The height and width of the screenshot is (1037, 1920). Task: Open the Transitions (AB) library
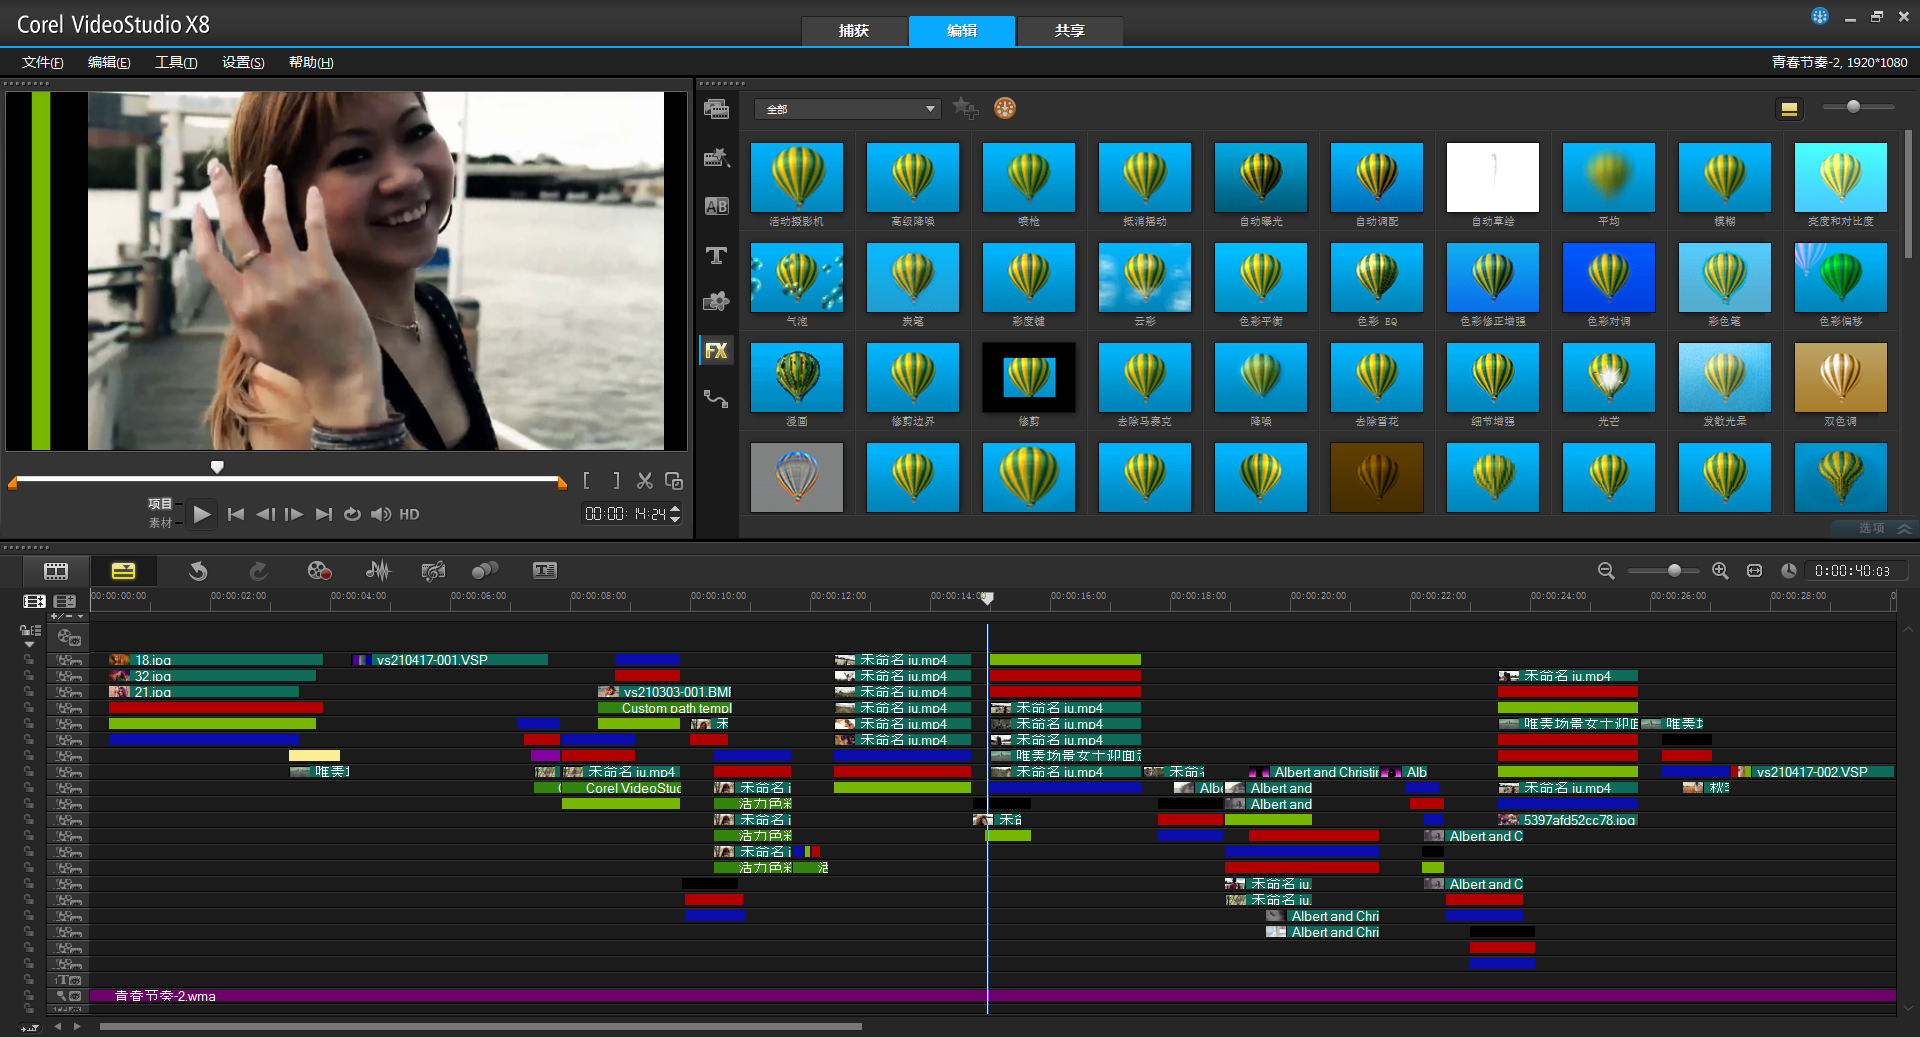pyautogui.click(x=716, y=206)
